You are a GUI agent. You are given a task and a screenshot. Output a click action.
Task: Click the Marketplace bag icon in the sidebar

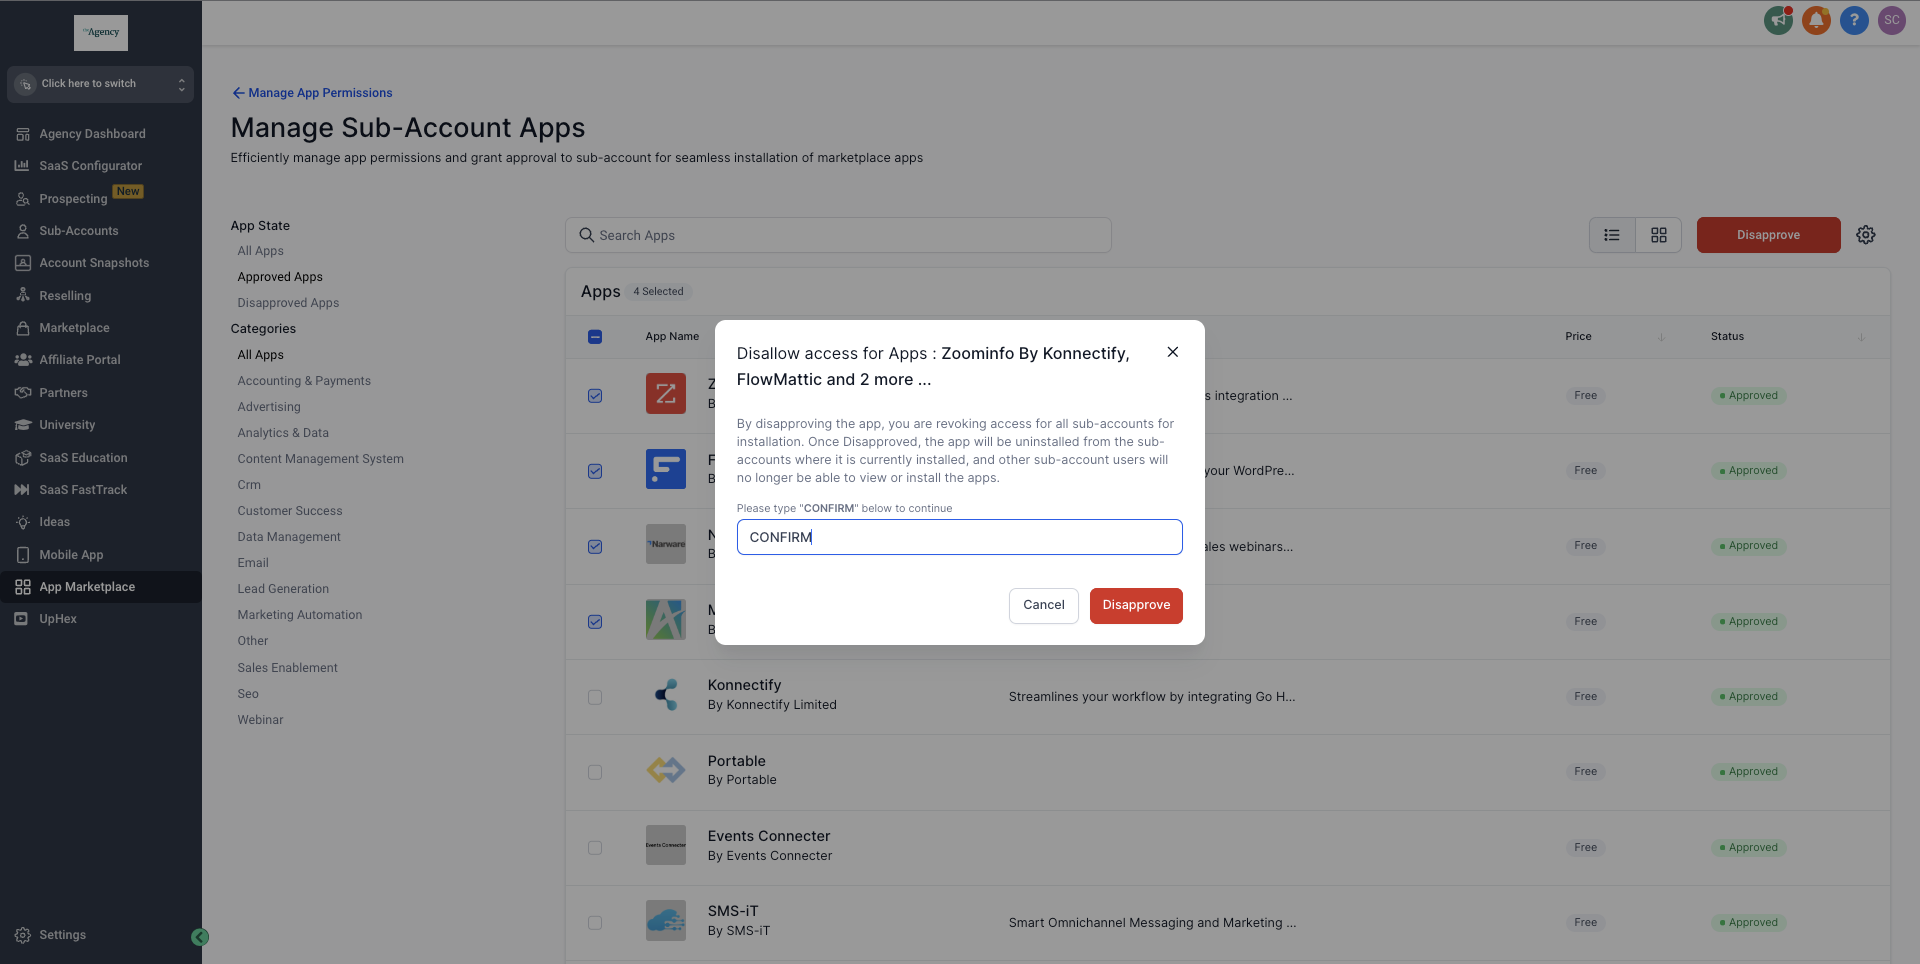click(23, 328)
